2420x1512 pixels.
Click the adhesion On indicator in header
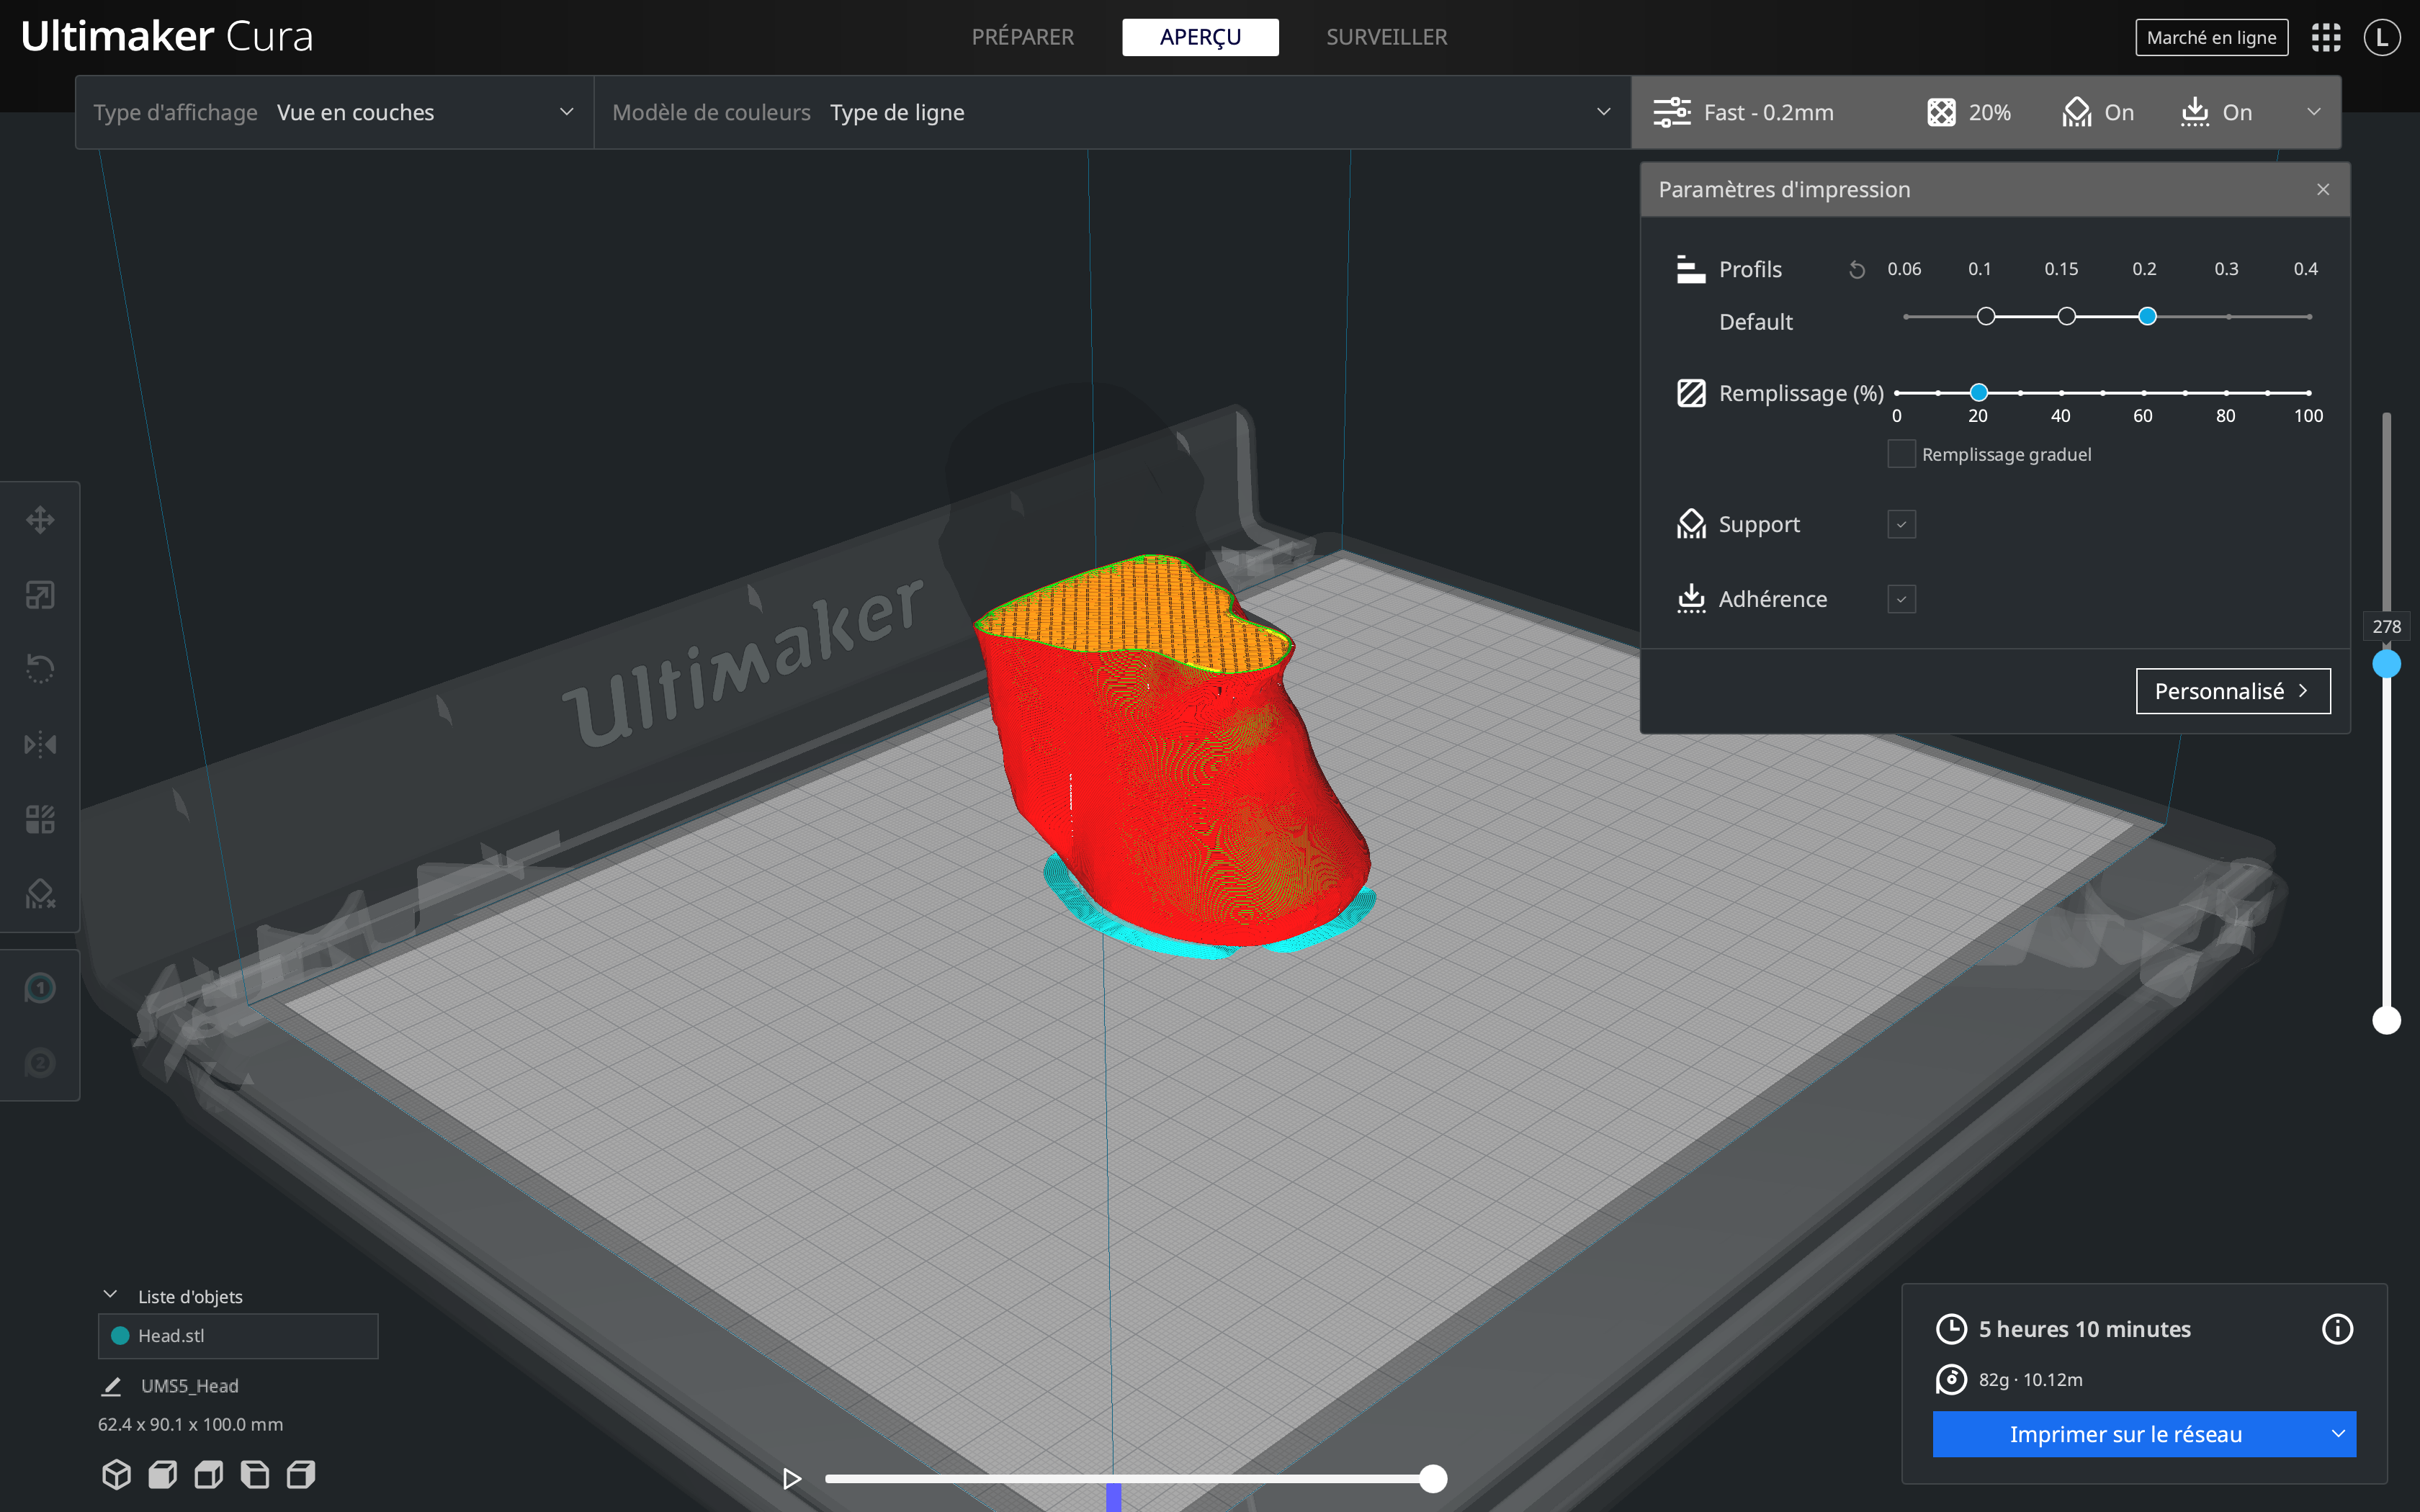click(x=2216, y=112)
